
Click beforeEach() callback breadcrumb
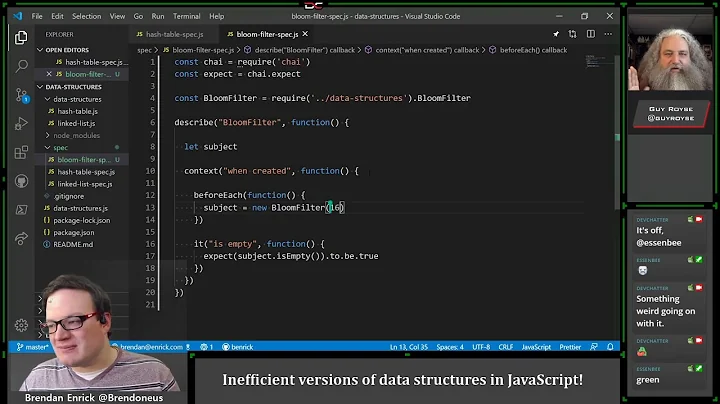coord(528,50)
